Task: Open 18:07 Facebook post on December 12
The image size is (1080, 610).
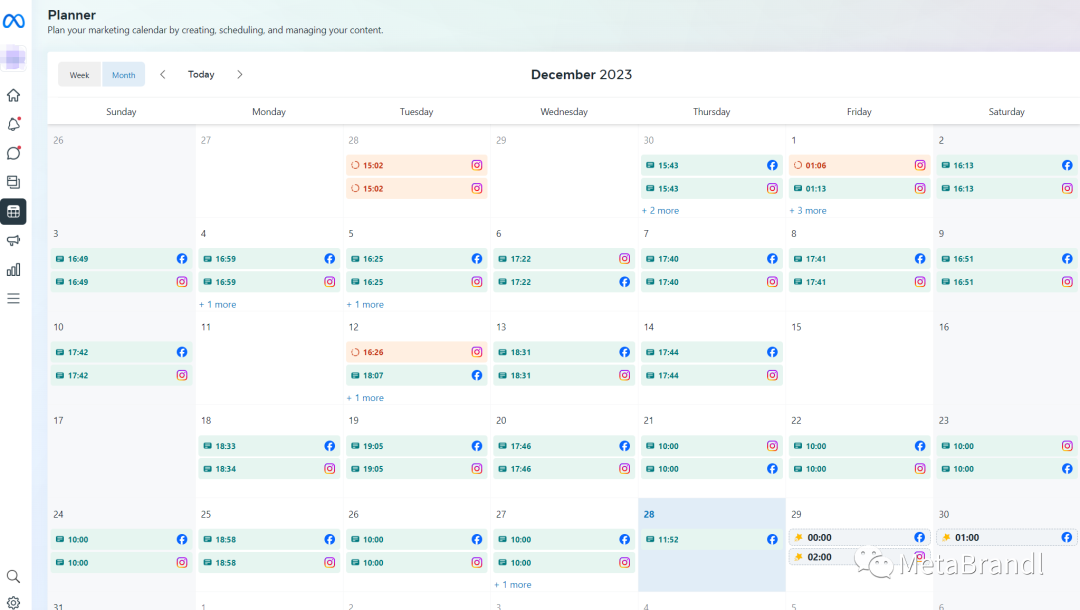Action: tap(417, 375)
